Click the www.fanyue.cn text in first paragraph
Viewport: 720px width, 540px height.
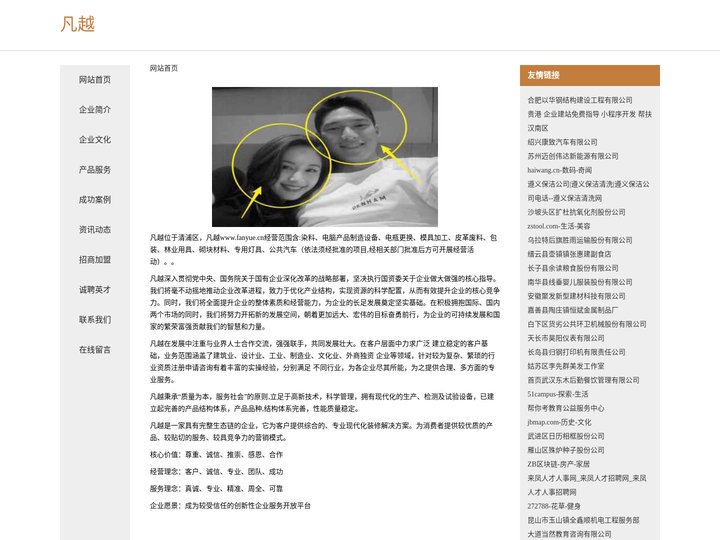click(242, 238)
